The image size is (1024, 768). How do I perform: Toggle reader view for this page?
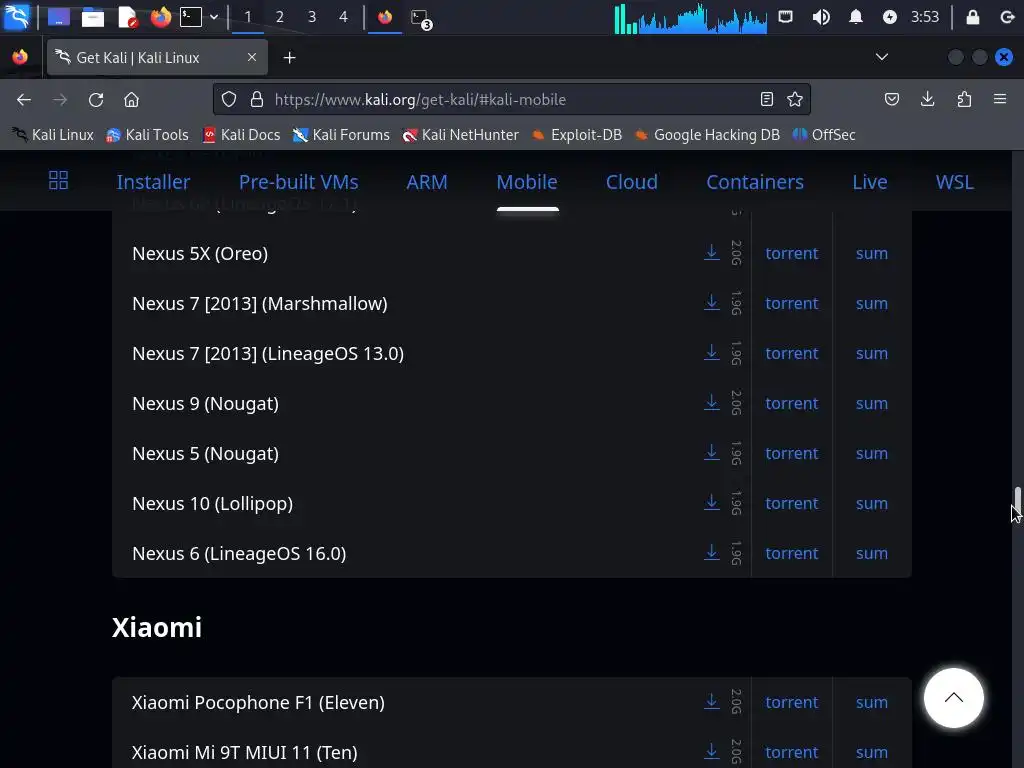pyautogui.click(x=767, y=99)
